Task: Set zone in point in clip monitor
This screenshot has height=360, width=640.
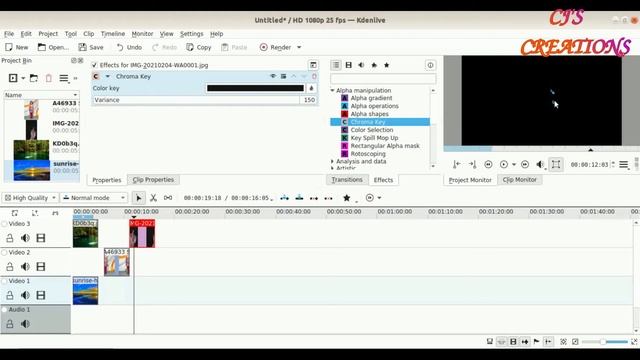Action: coord(457,164)
